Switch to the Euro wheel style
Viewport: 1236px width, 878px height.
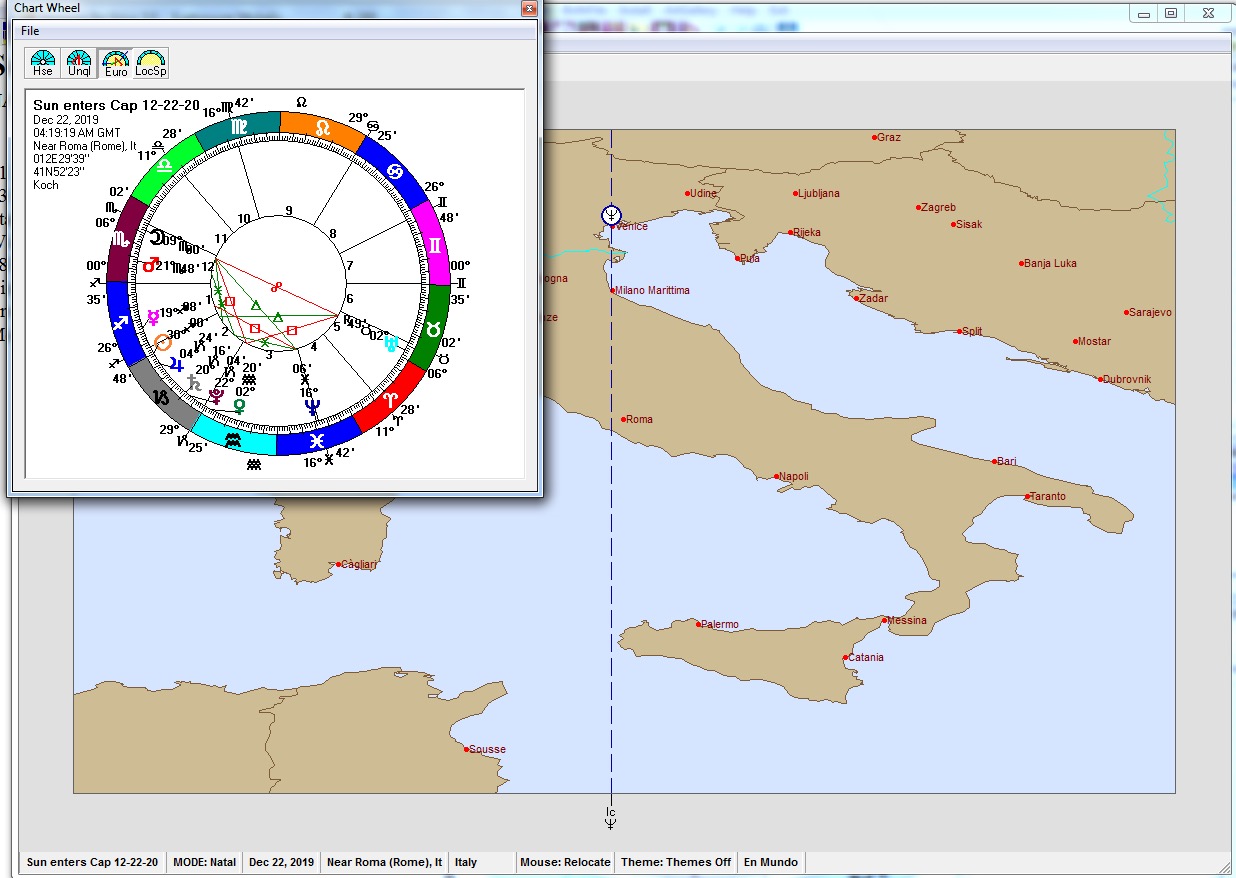click(116, 63)
